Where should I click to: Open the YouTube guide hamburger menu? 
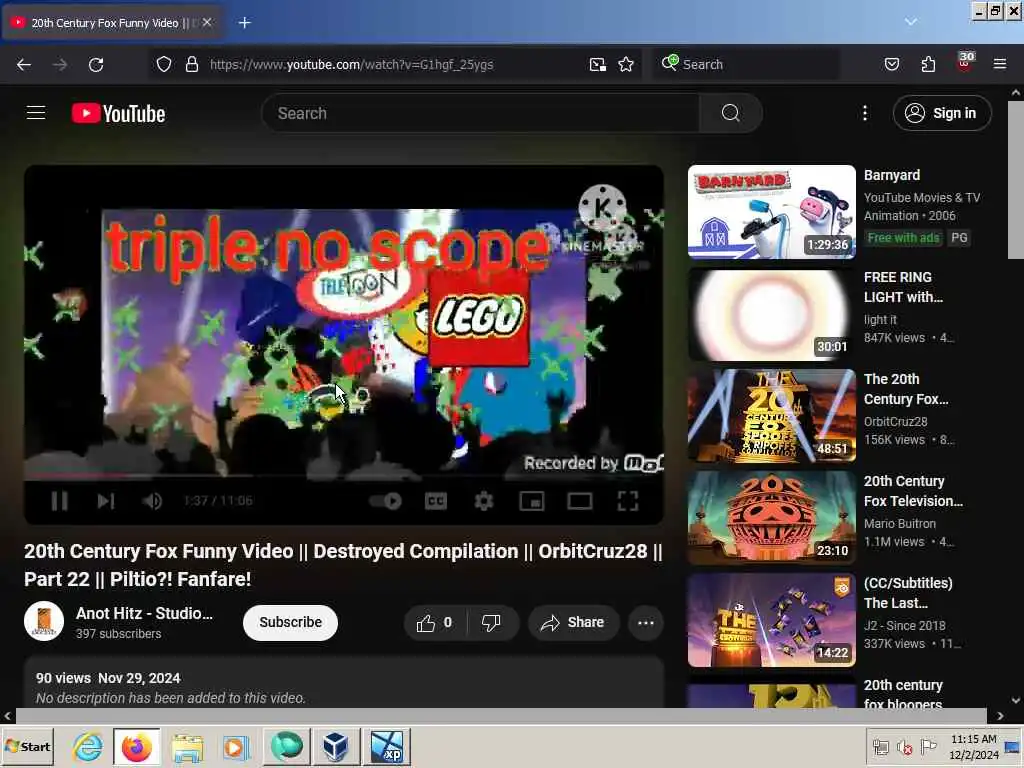pyautogui.click(x=36, y=113)
